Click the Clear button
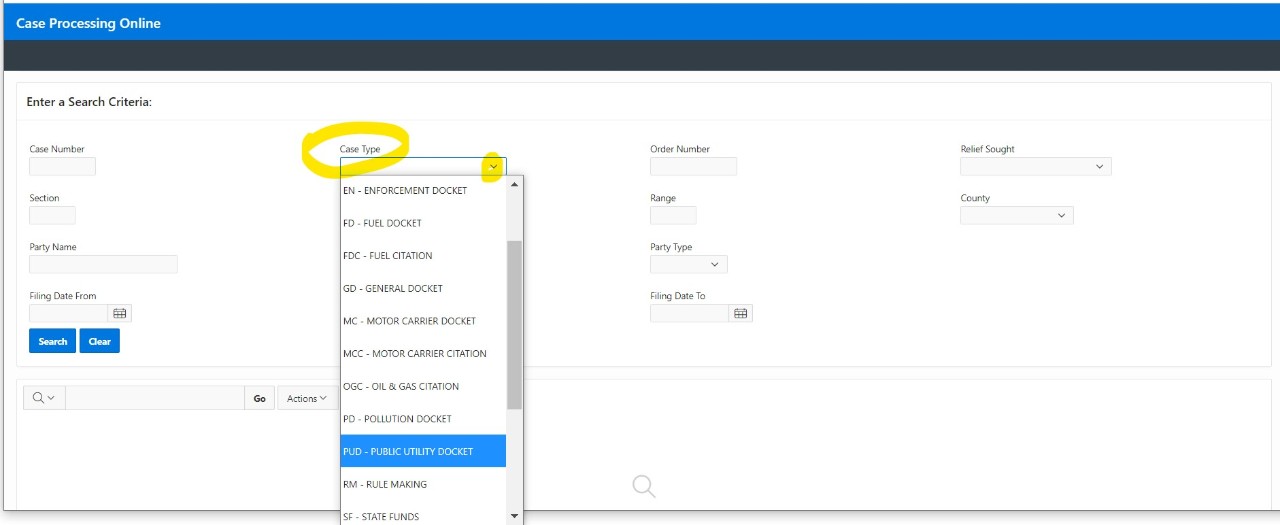This screenshot has width=1280, height=525. (99, 341)
